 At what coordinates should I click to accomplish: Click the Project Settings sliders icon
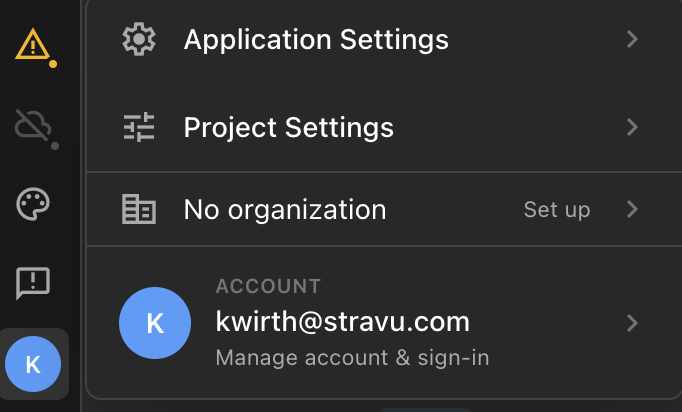click(139, 127)
